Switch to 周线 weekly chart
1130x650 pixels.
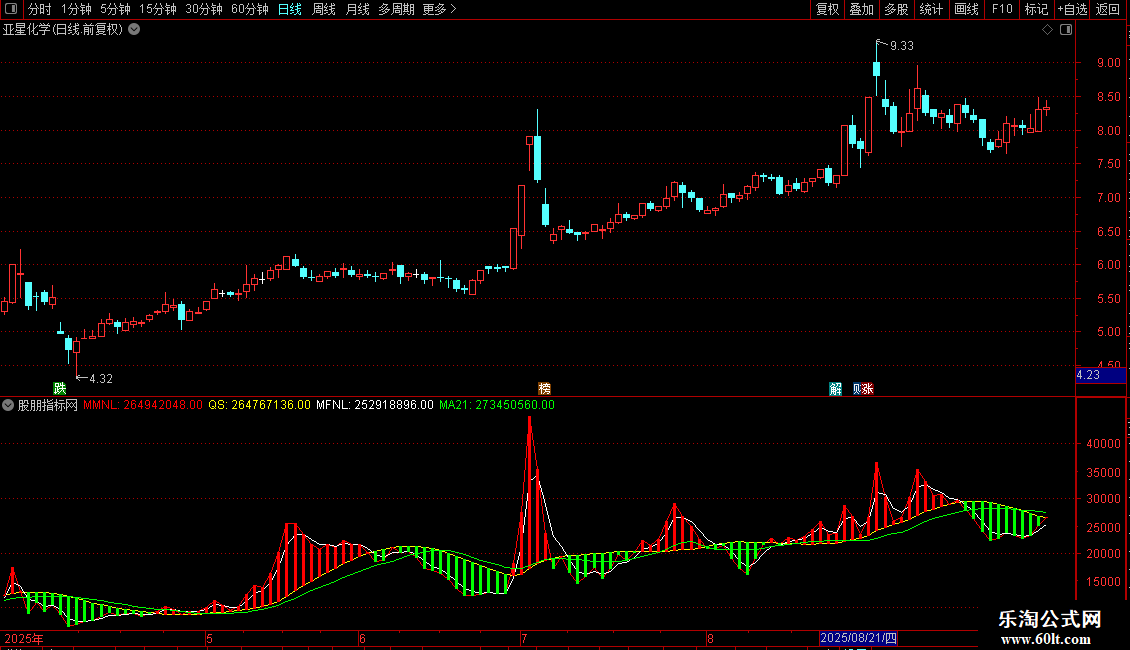pos(324,9)
